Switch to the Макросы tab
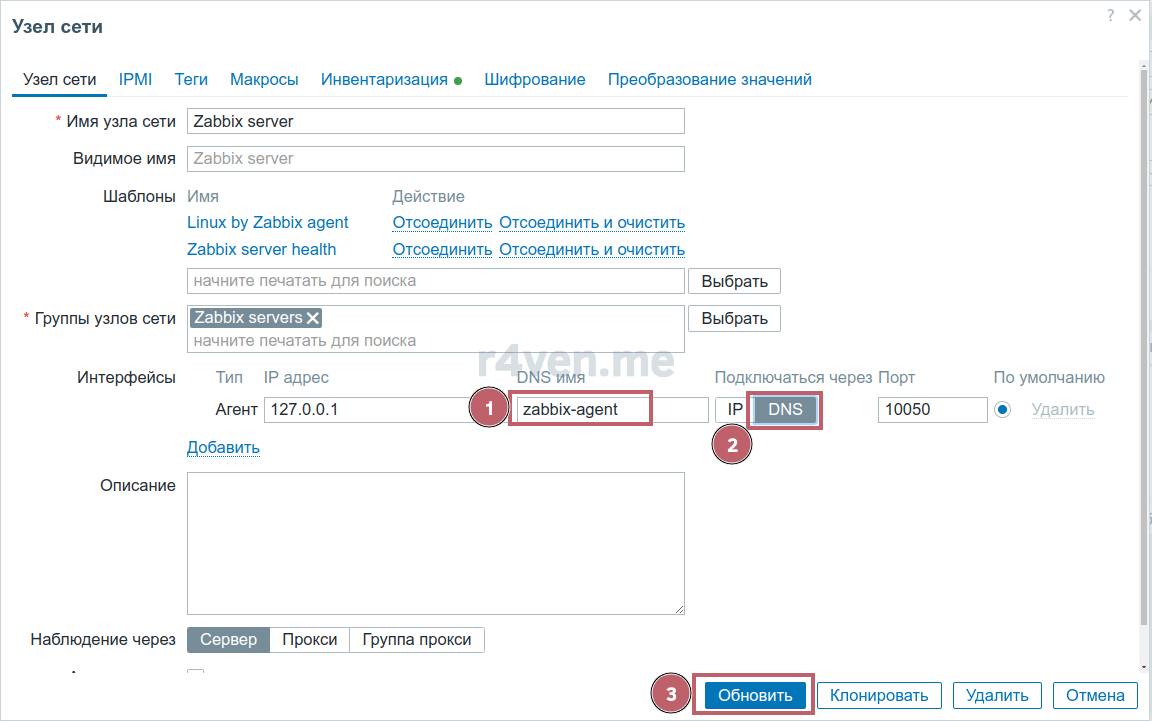 click(264, 79)
